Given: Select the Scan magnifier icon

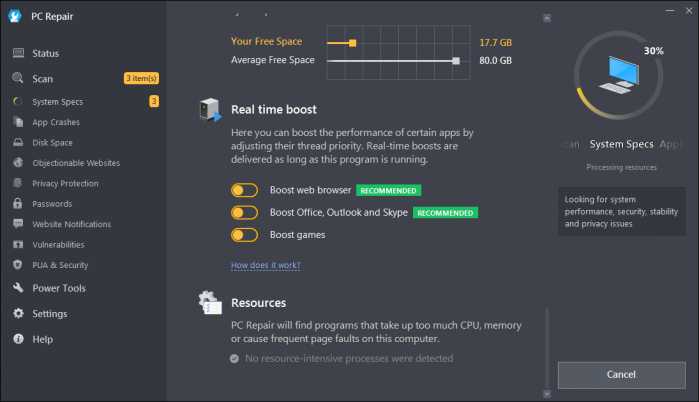Looking at the screenshot, I should pos(18,78).
